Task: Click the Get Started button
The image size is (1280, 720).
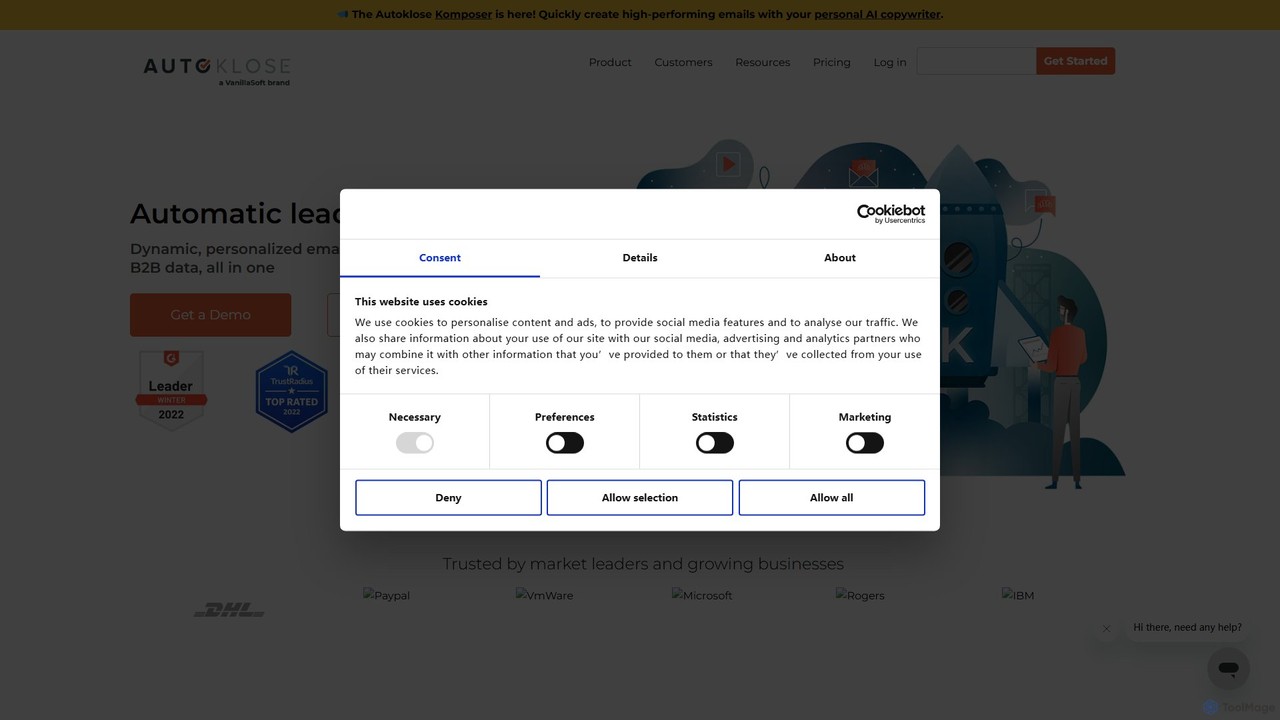Action: click(x=1076, y=61)
